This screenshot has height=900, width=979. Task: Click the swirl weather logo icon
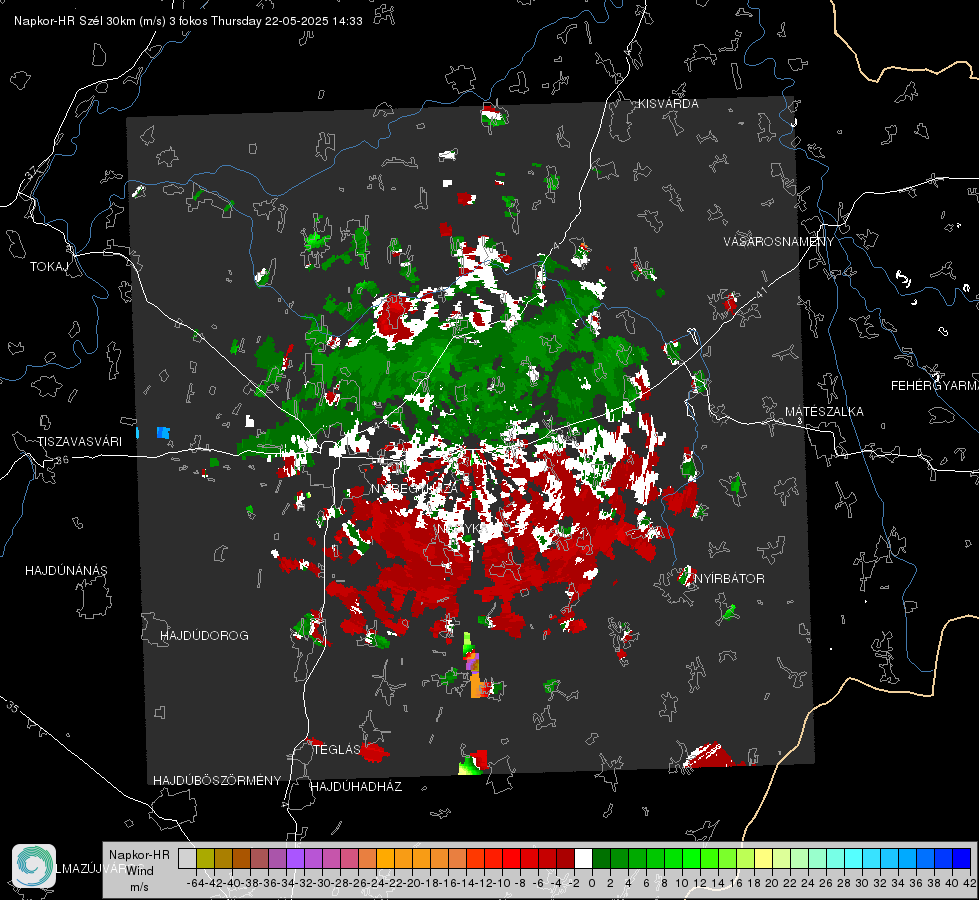click(x=34, y=866)
